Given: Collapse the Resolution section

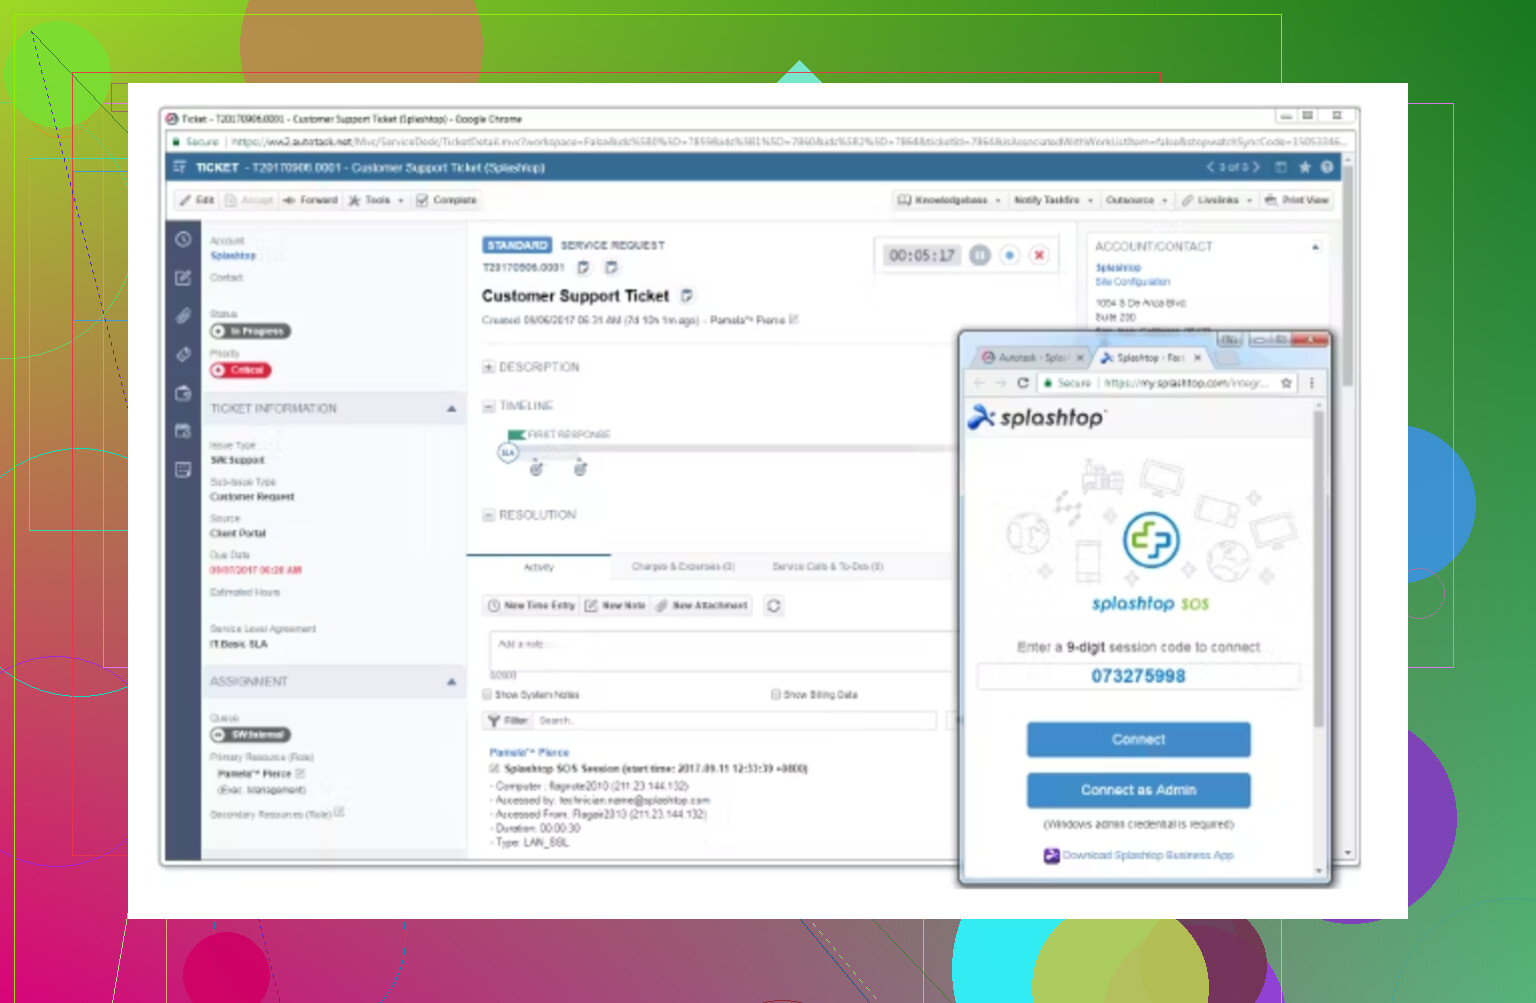Looking at the screenshot, I should click(489, 515).
